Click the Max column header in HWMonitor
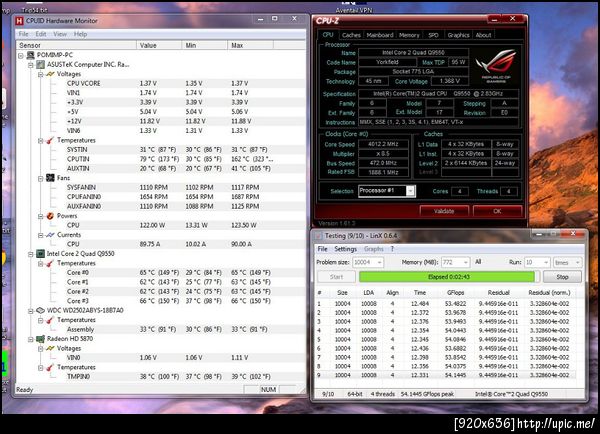600x434 pixels. (x=250, y=45)
